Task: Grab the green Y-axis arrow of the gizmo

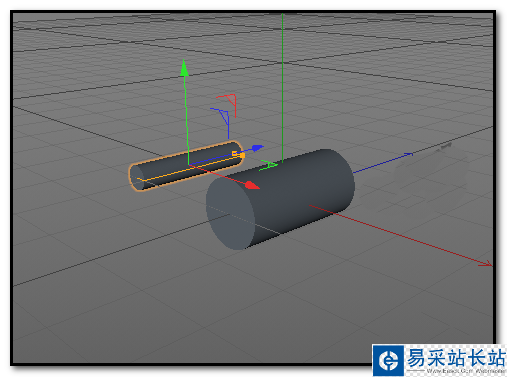Action: click(x=184, y=68)
